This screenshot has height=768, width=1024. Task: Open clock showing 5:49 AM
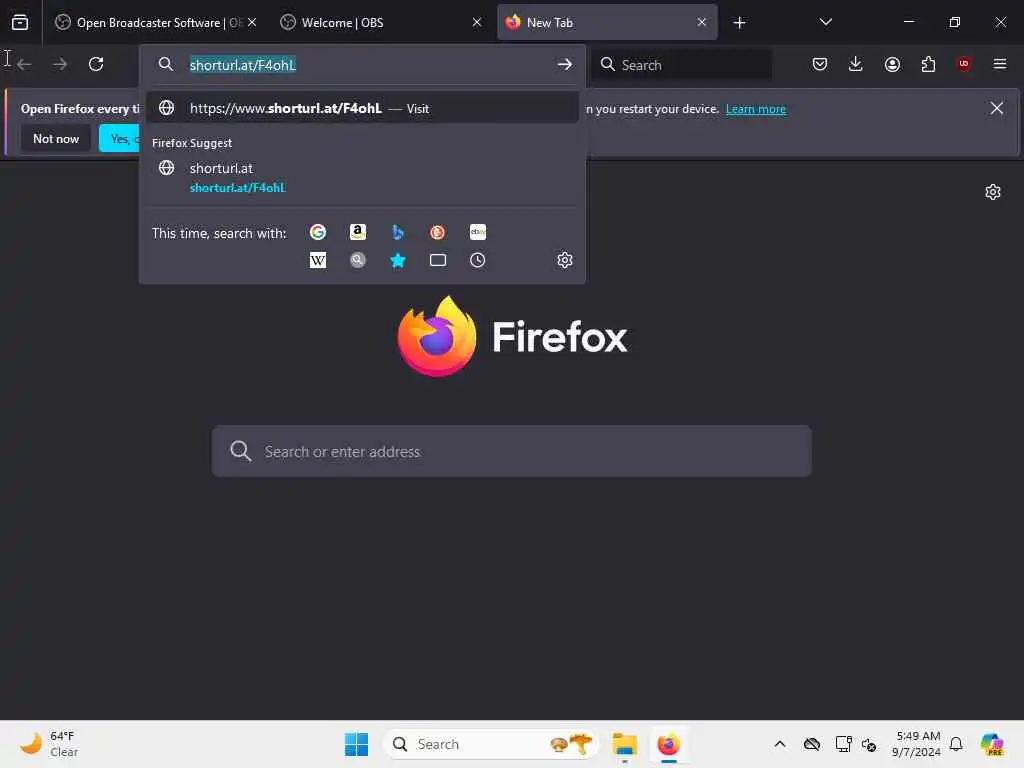click(x=917, y=744)
